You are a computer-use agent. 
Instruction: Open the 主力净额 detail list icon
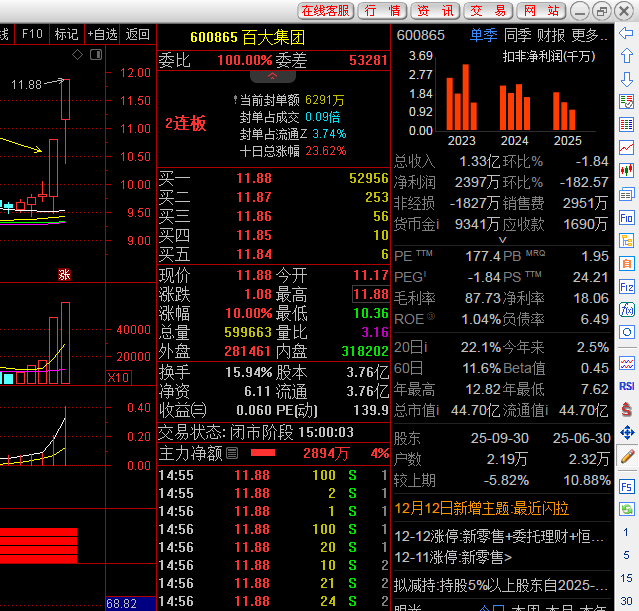click(232, 453)
